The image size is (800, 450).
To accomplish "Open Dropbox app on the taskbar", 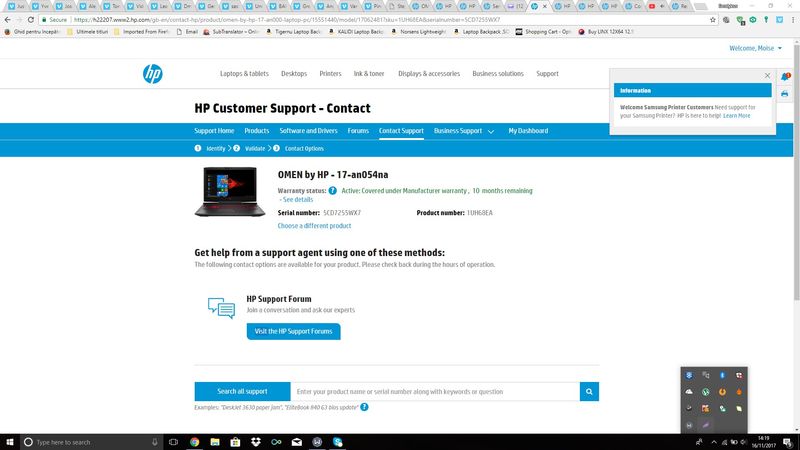I will [x=256, y=442].
